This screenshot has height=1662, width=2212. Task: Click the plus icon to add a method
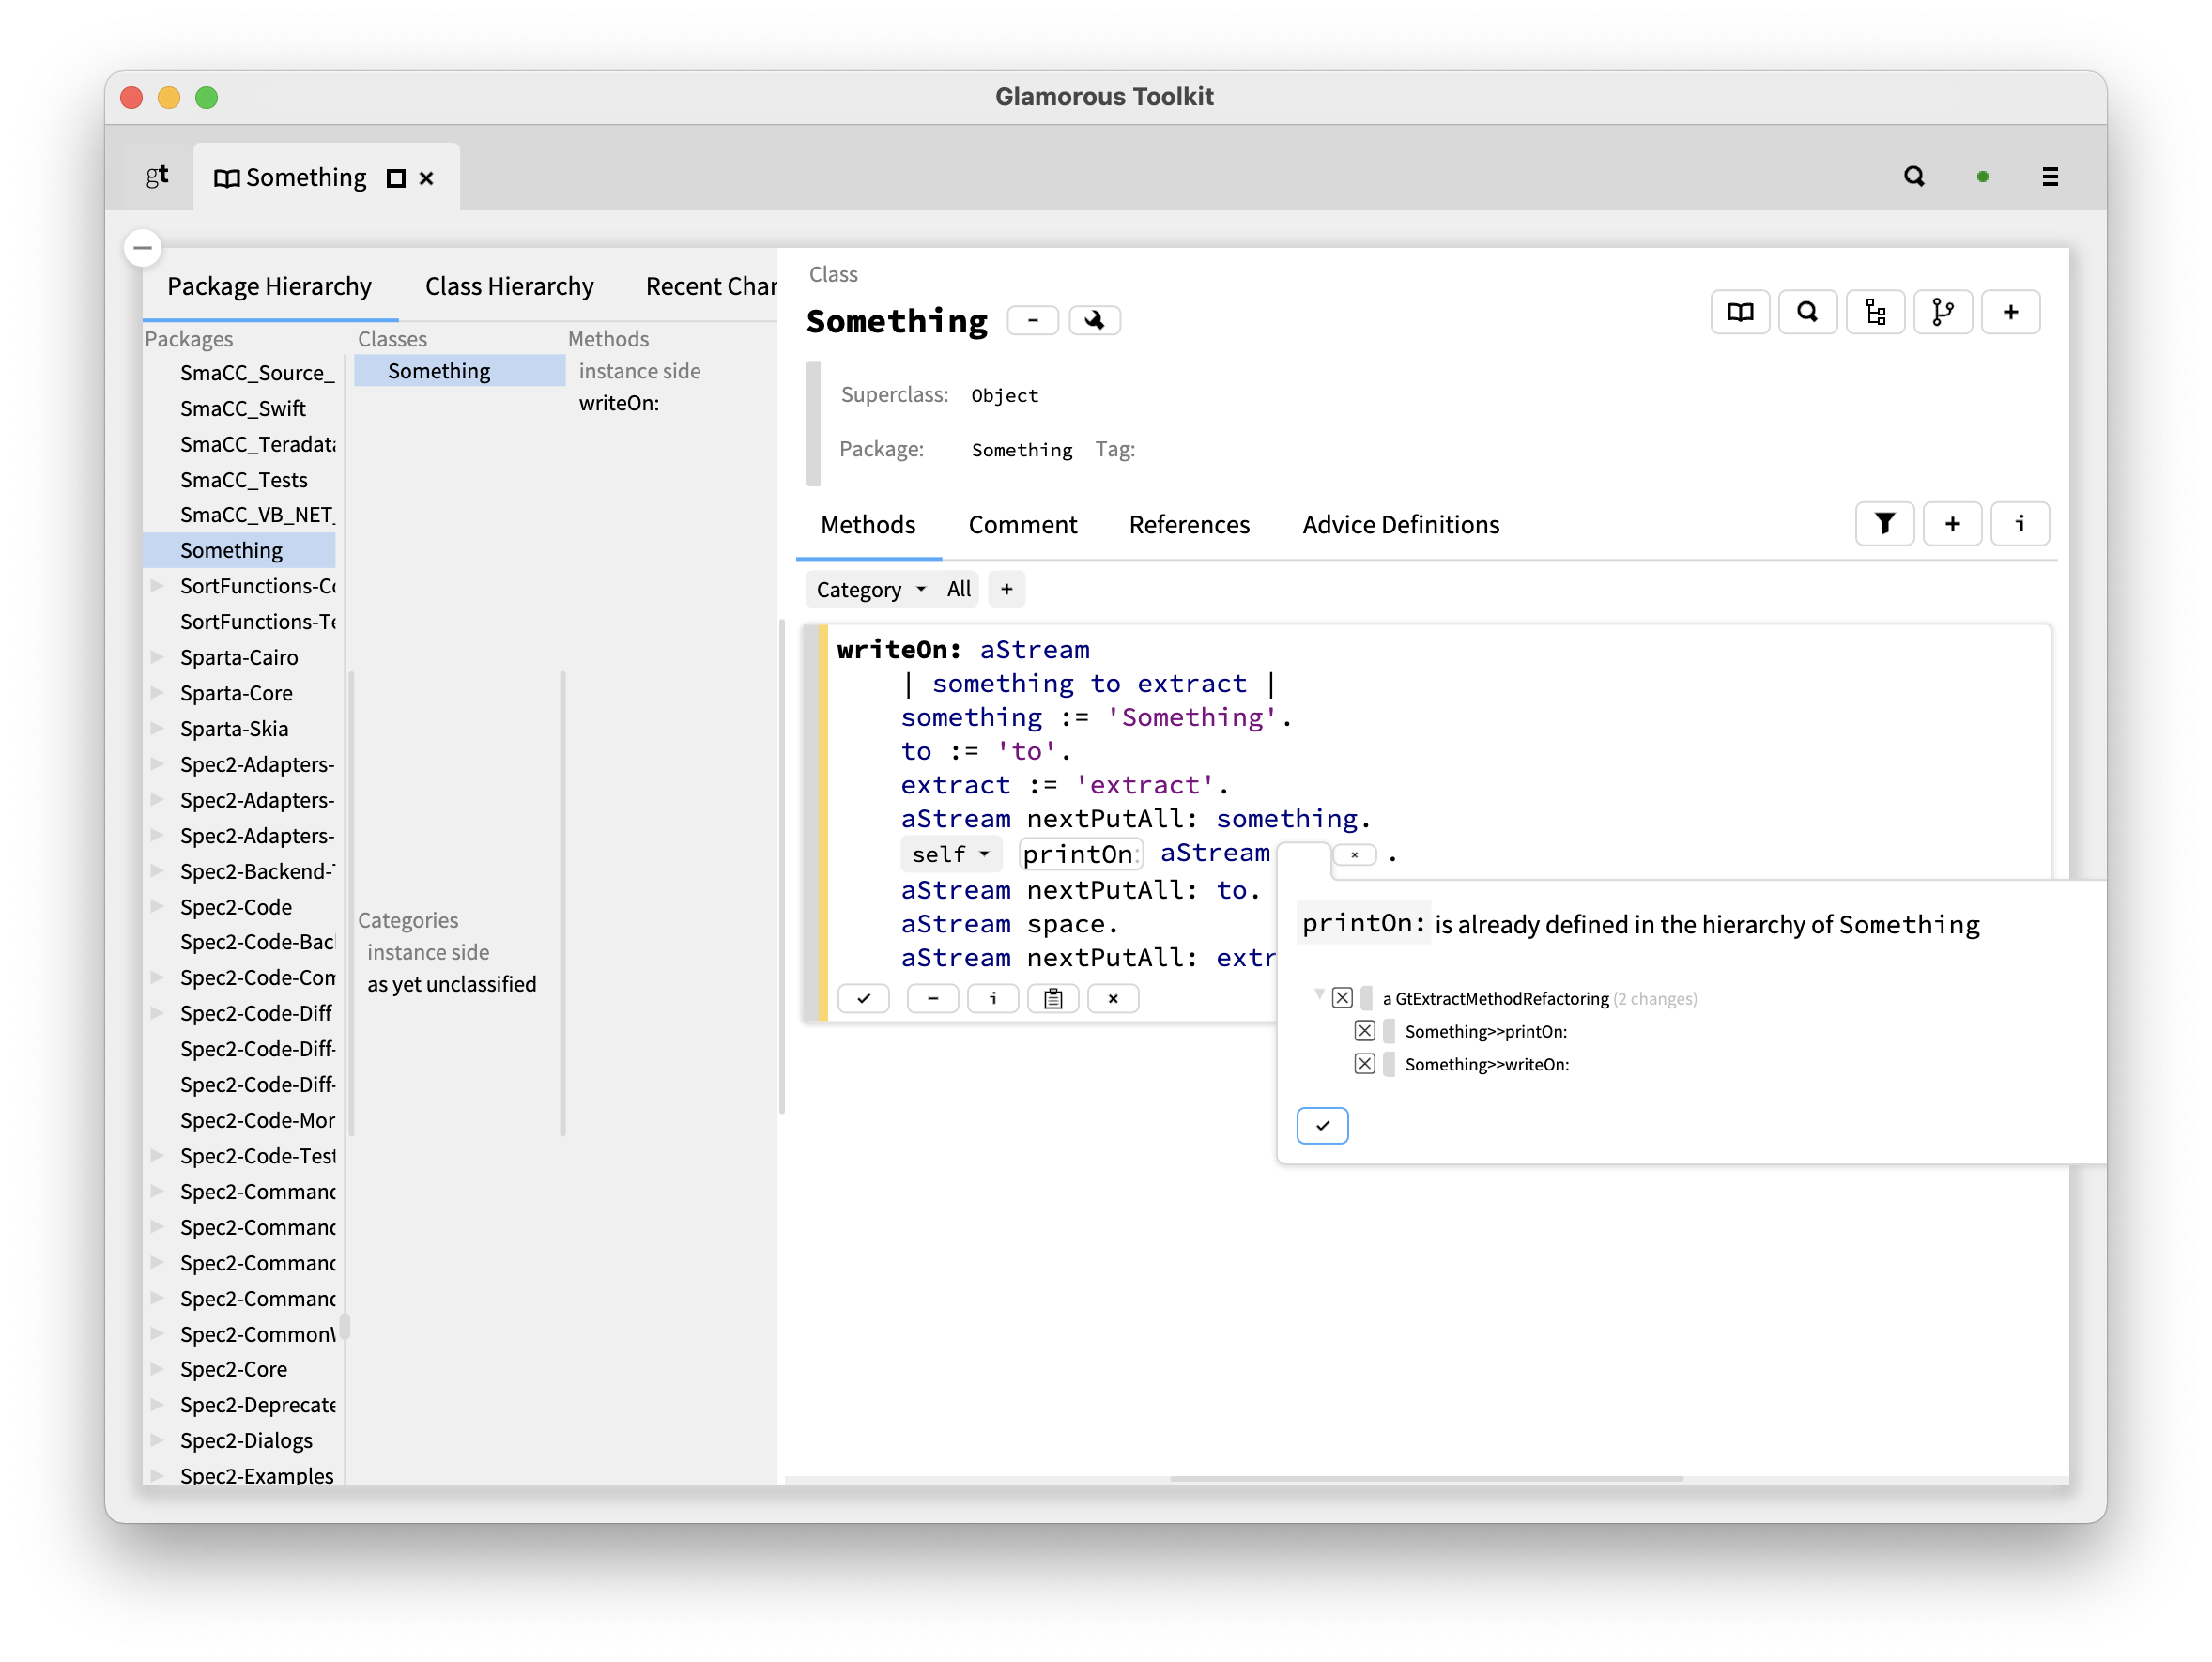[2012, 311]
